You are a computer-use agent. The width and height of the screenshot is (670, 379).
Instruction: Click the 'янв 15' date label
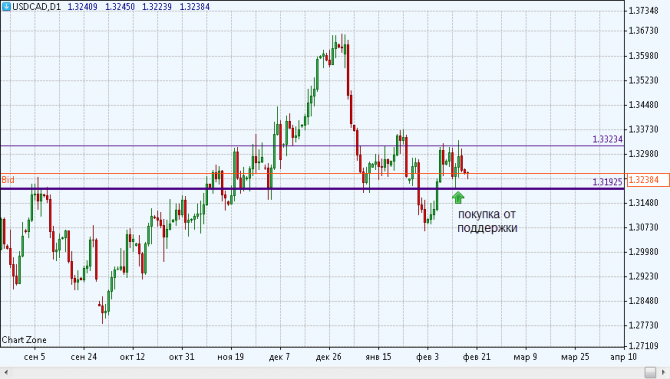(x=378, y=357)
